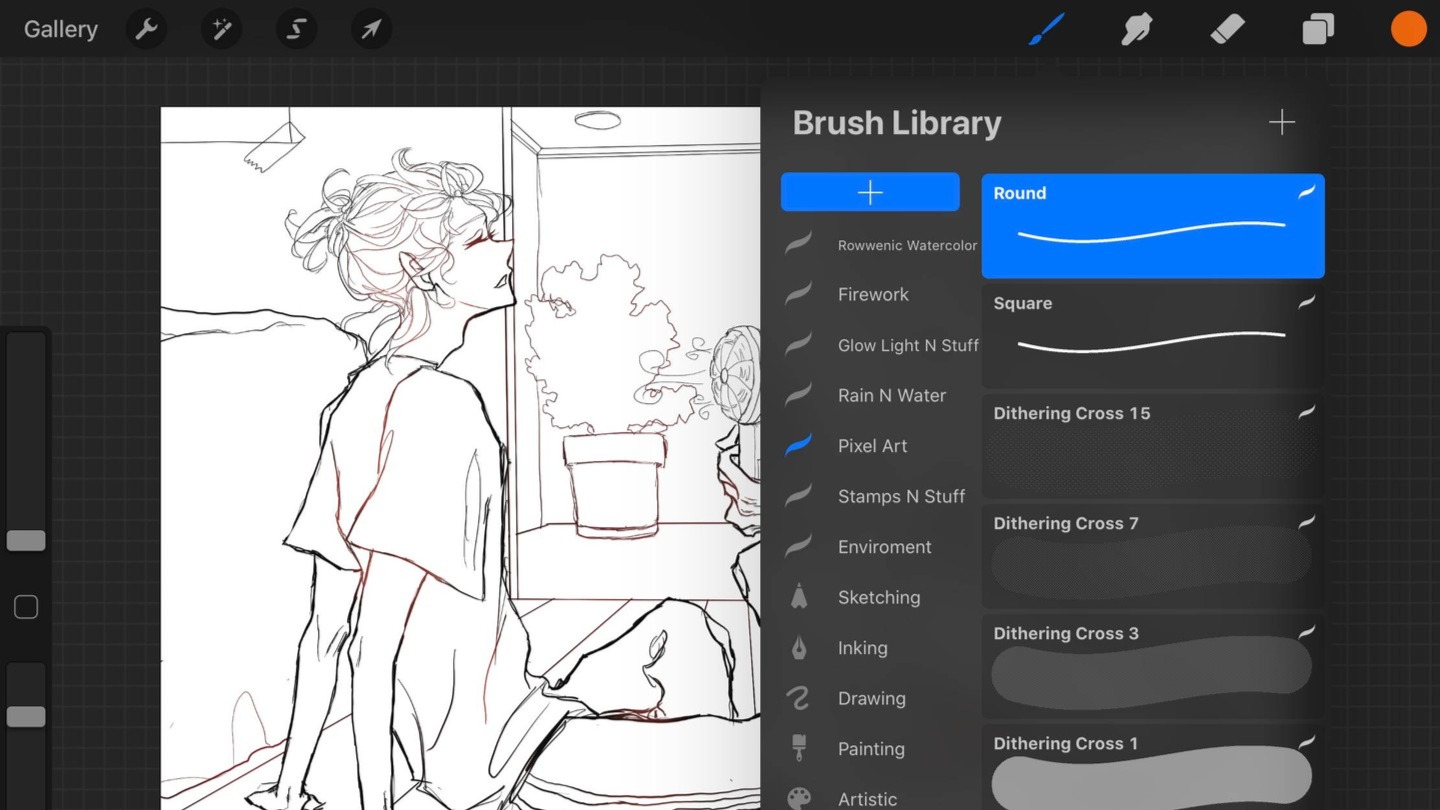Select the Smudge finger tool
The width and height of the screenshot is (1440, 810).
[x=1137, y=29]
